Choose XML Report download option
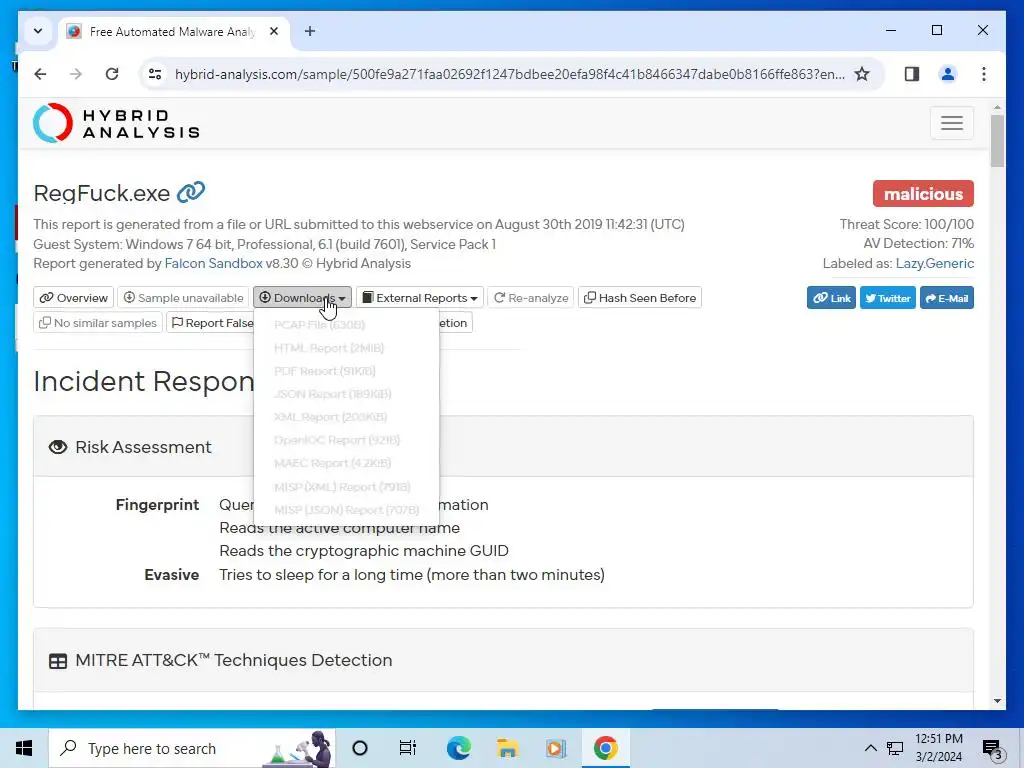The image size is (1024, 768). (330, 417)
